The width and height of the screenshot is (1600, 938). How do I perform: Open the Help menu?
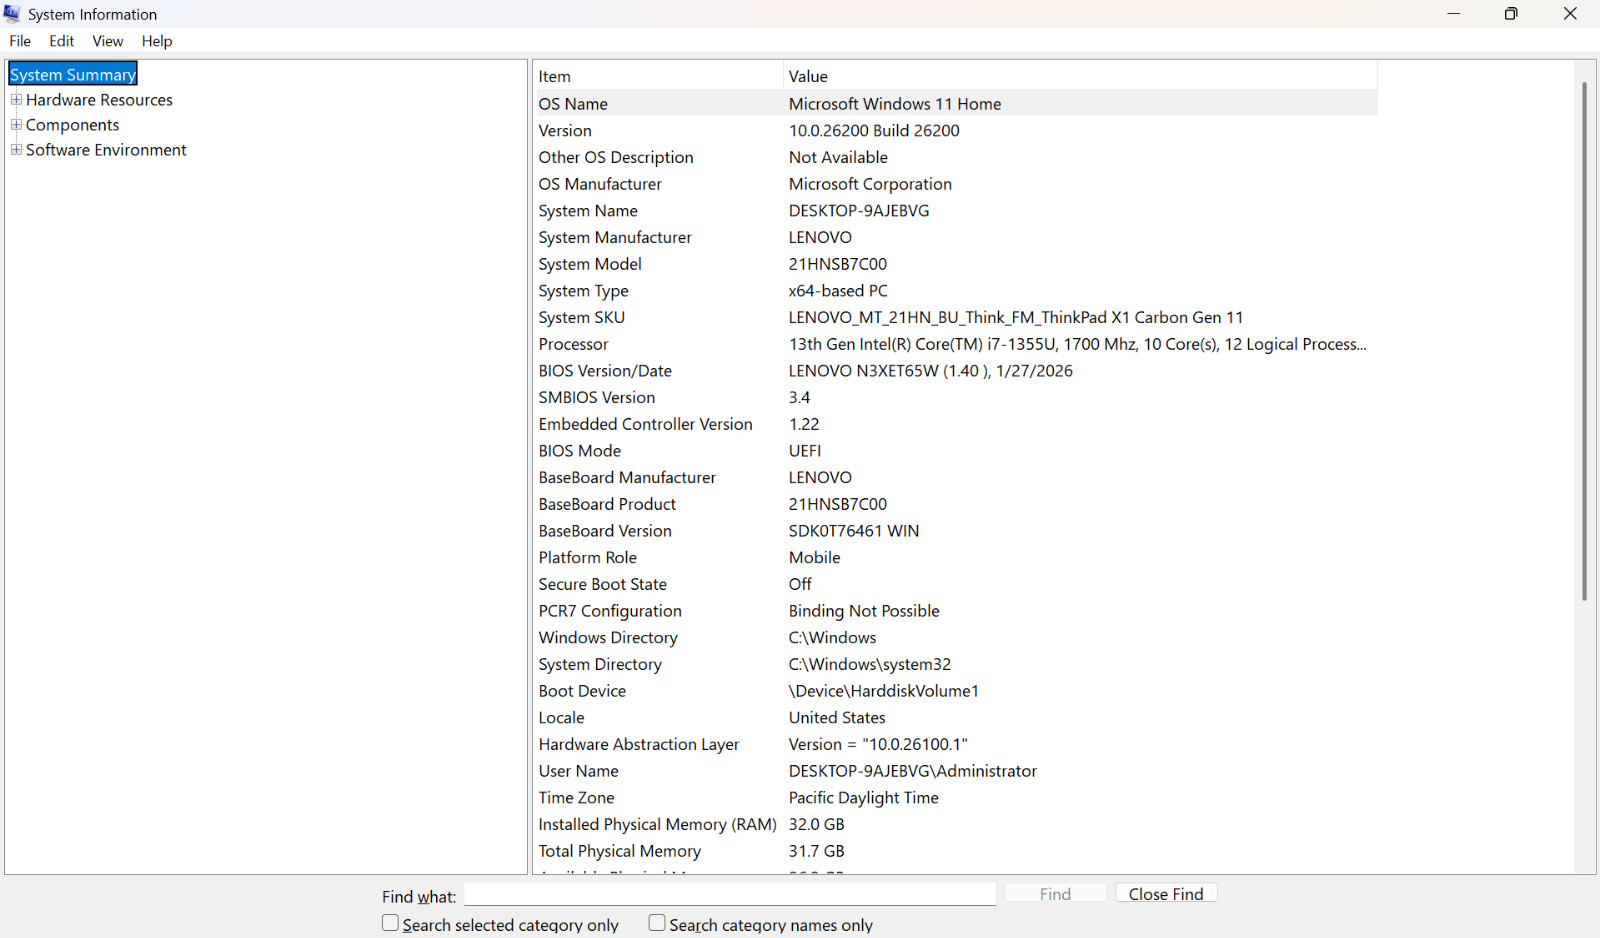[157, 41]
